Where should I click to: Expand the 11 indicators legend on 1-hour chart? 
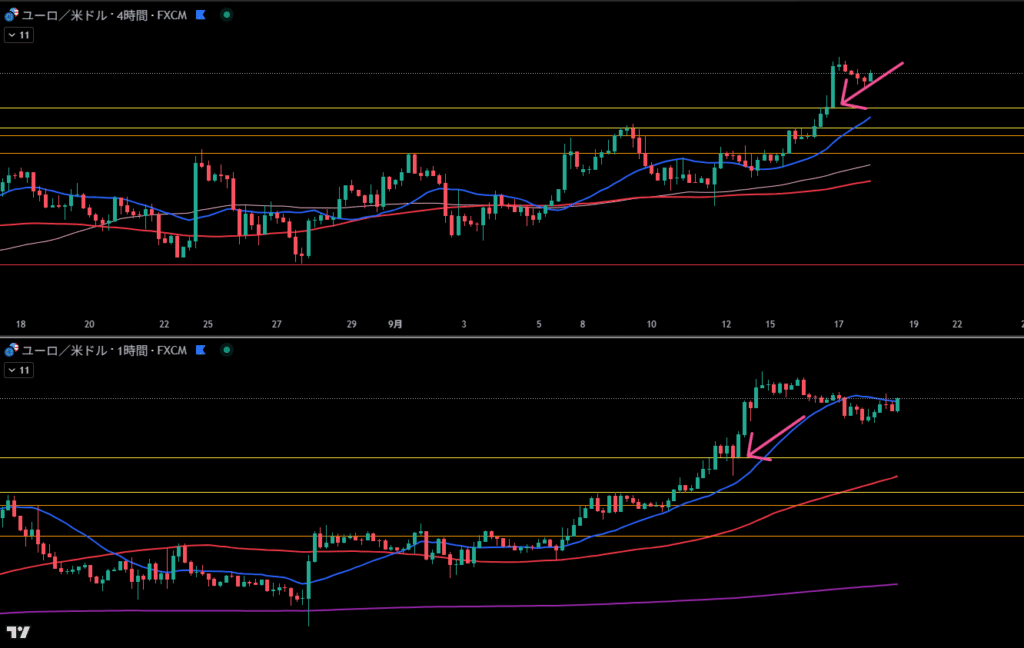[18, 370]
